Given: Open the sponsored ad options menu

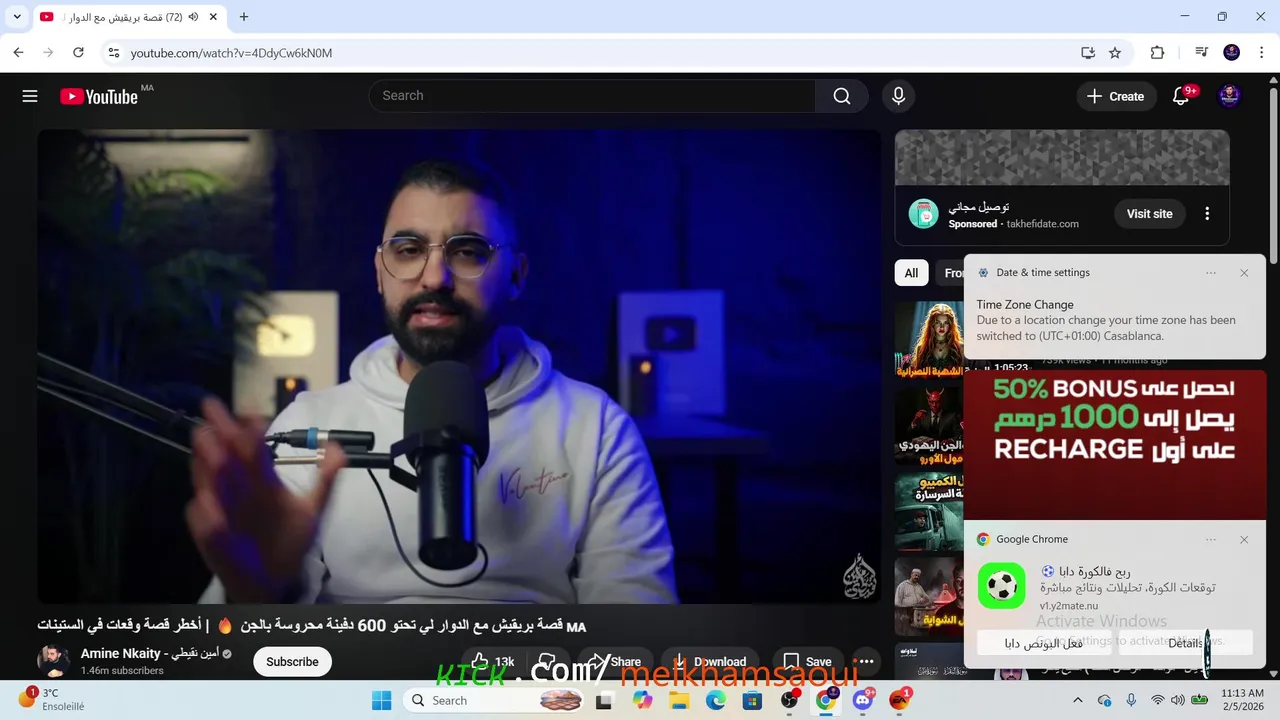Looking at the screenshot, I should pyautogui.click(x=1207, y=214).
